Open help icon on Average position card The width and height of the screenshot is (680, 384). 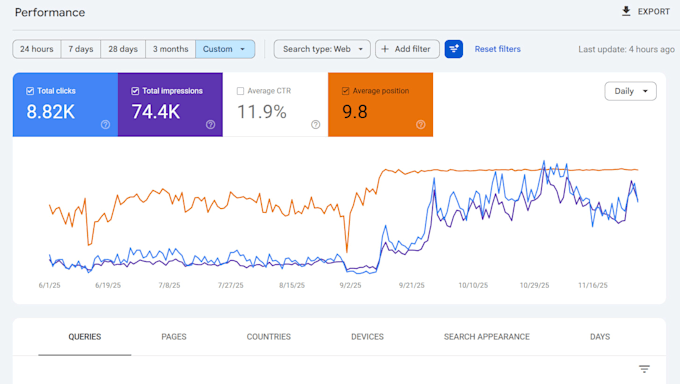[x=420, y=125]
